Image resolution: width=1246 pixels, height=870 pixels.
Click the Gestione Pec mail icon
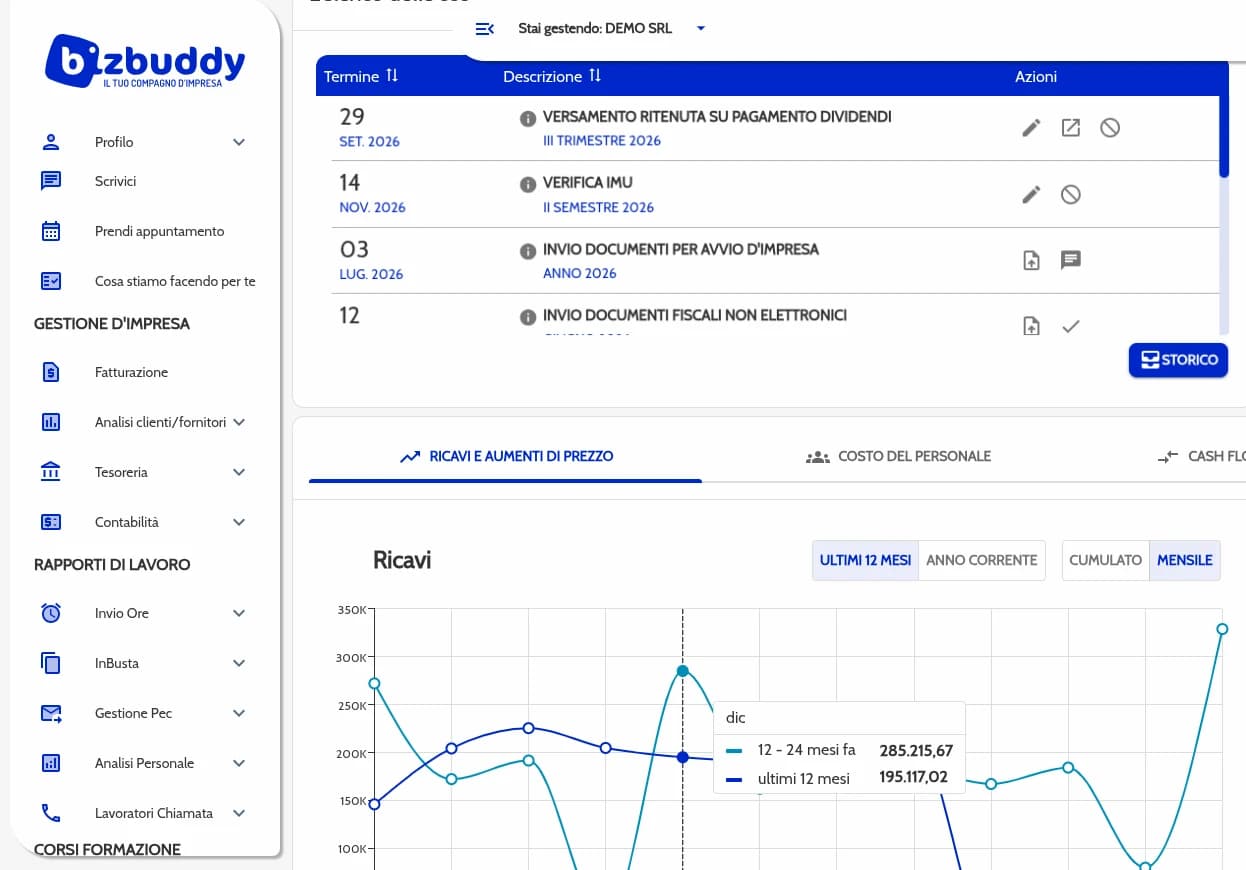point(51,713)
